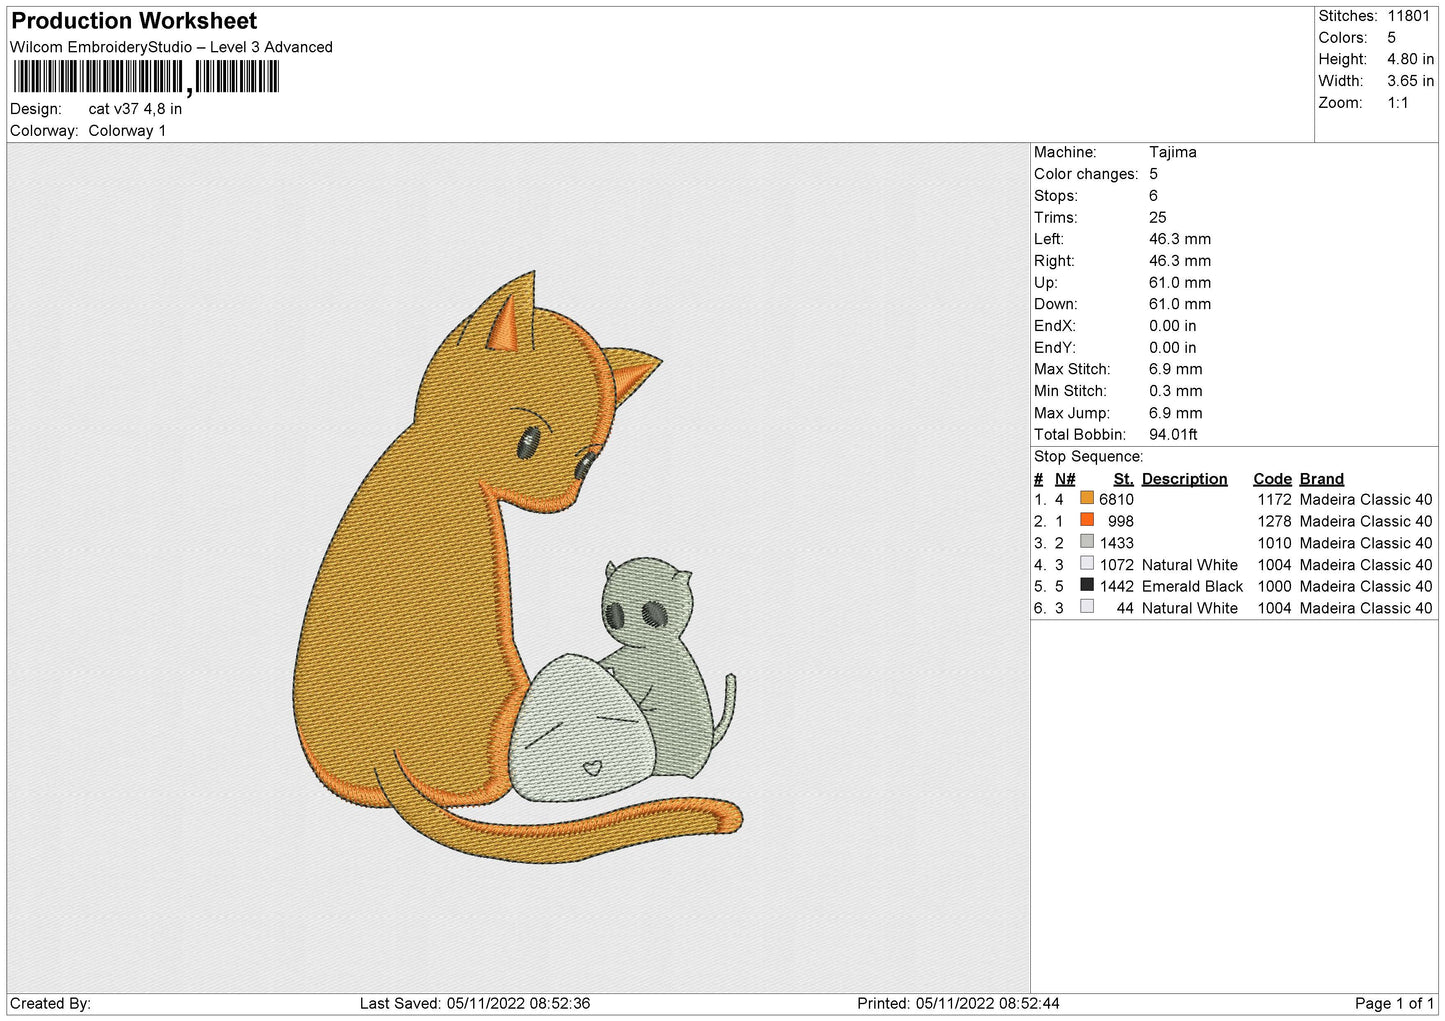Click the Colors value 5 in header

click(x=1391, y=38)
